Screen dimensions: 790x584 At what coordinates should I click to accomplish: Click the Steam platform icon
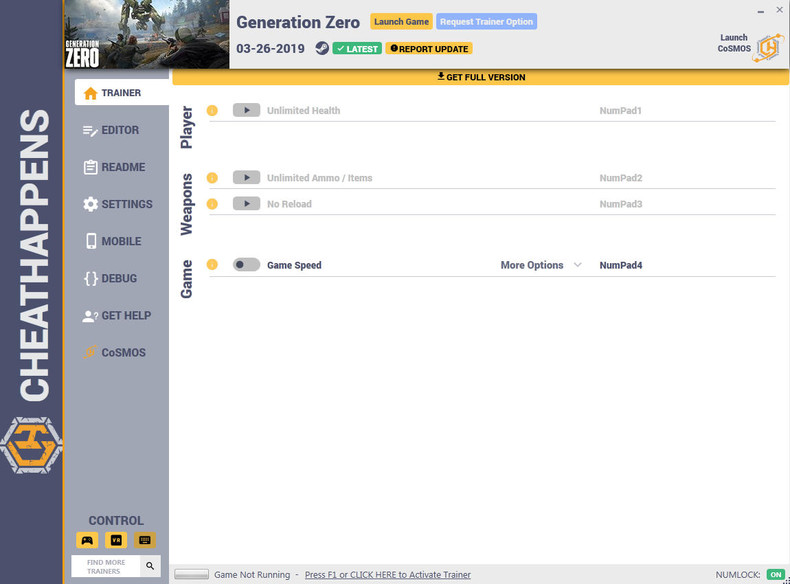[x=322, y=48]
